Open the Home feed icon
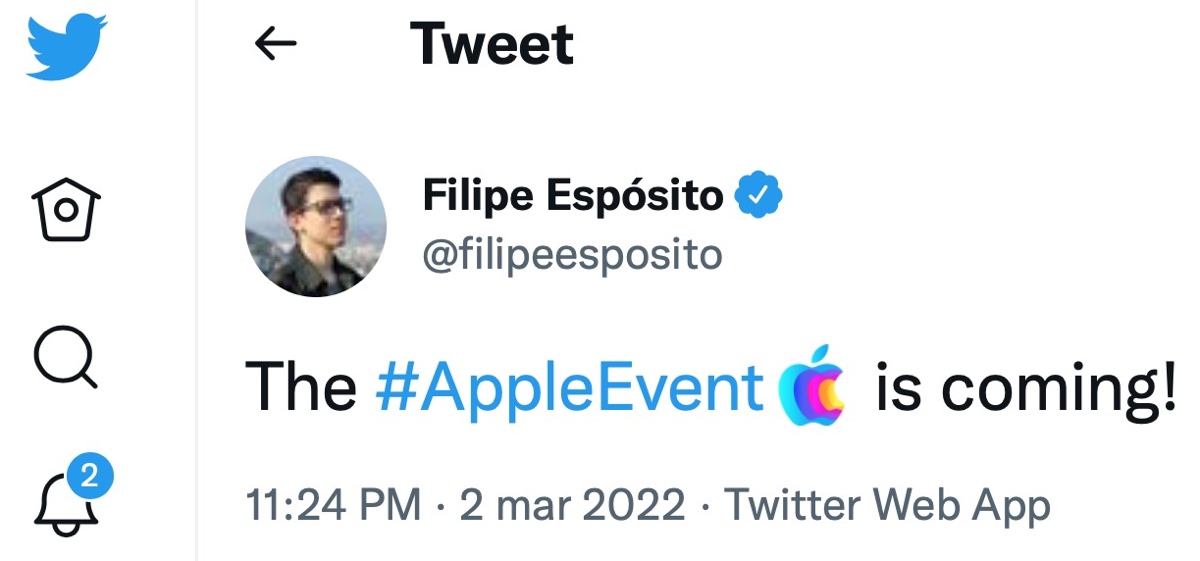The image size is (1200, 561). [65, 209]
